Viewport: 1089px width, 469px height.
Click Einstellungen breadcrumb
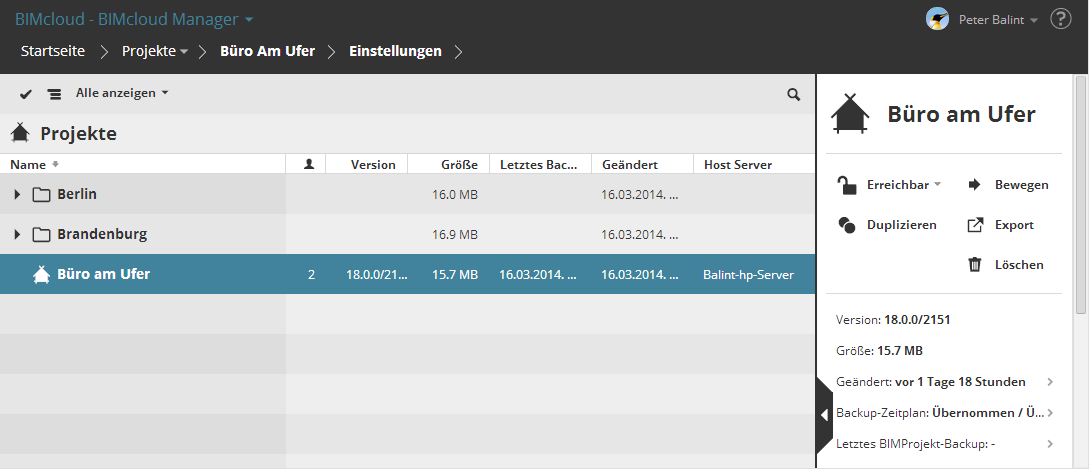point(395,51)
